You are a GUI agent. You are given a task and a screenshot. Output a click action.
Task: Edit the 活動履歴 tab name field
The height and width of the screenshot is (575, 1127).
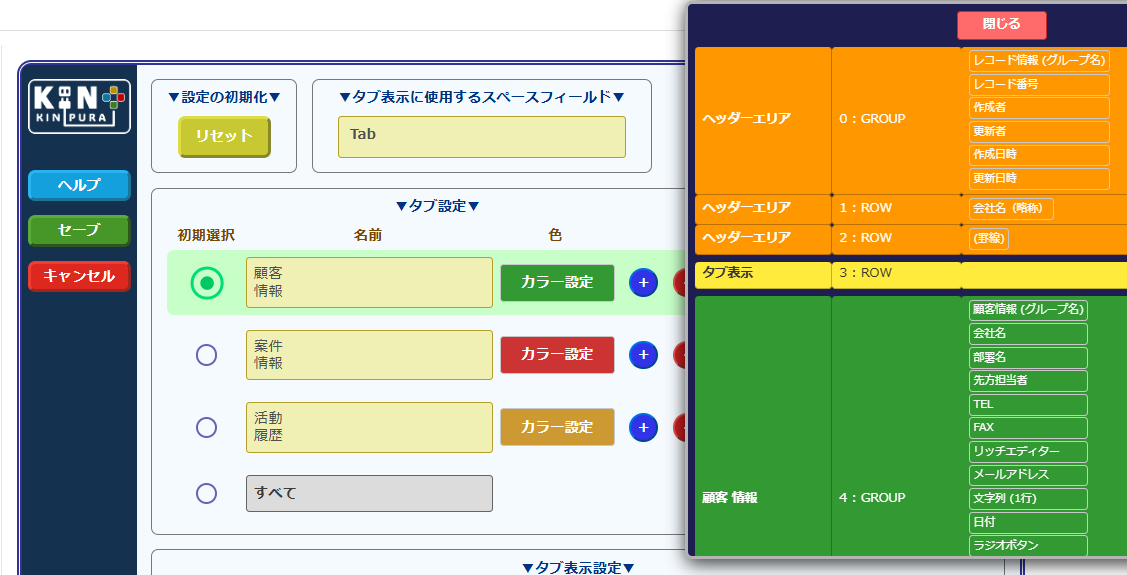369,427
